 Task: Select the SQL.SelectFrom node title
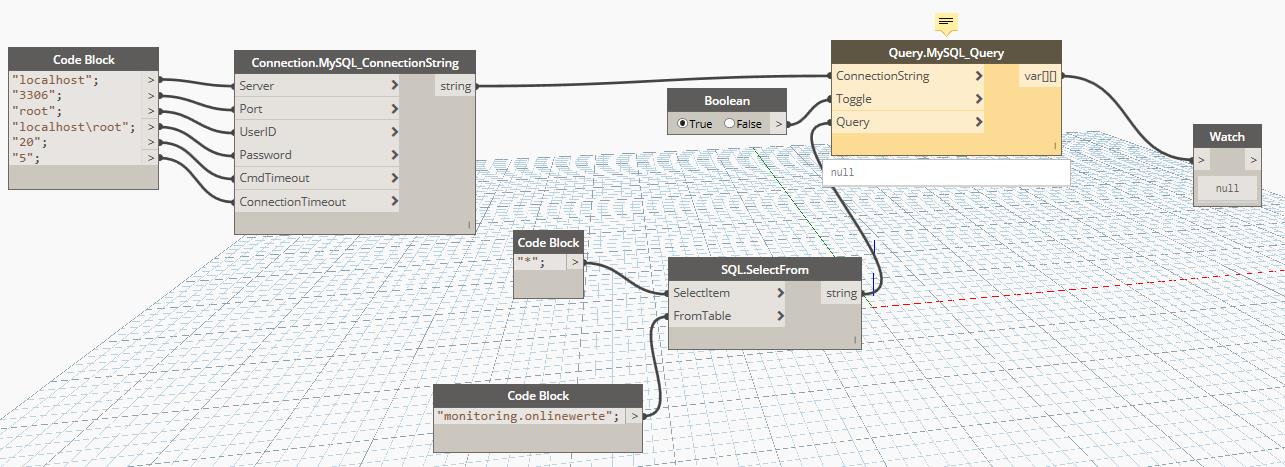765,270
